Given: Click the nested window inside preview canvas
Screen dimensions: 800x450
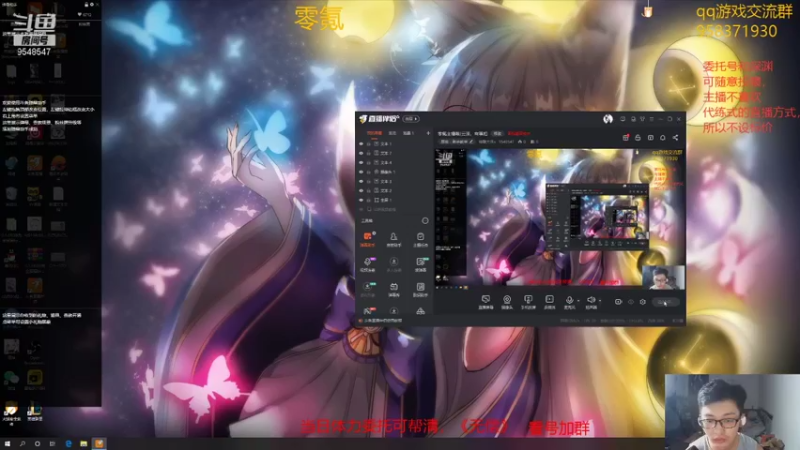Looking at the screenshot, I should click(597, 216).
